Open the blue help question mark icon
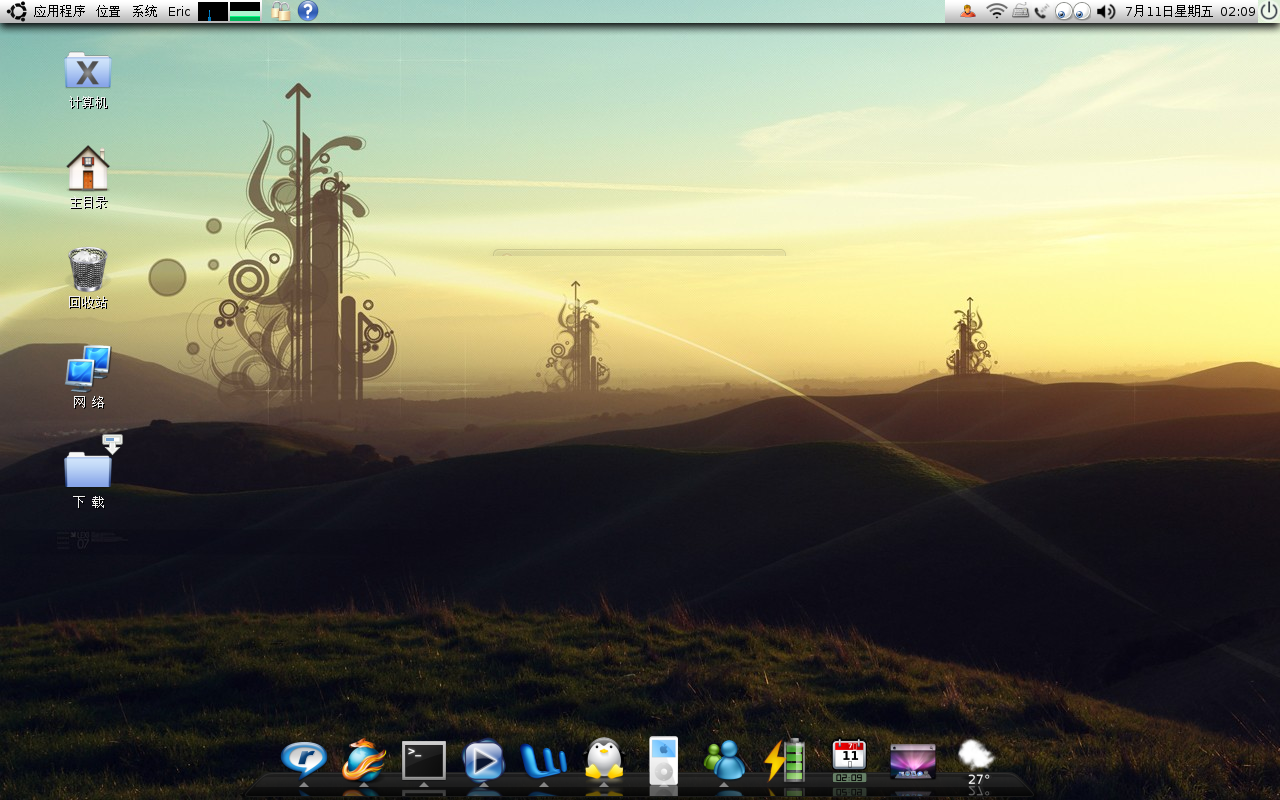The height and width of the screenshot is (800, 1280). (x=308, y=11)
